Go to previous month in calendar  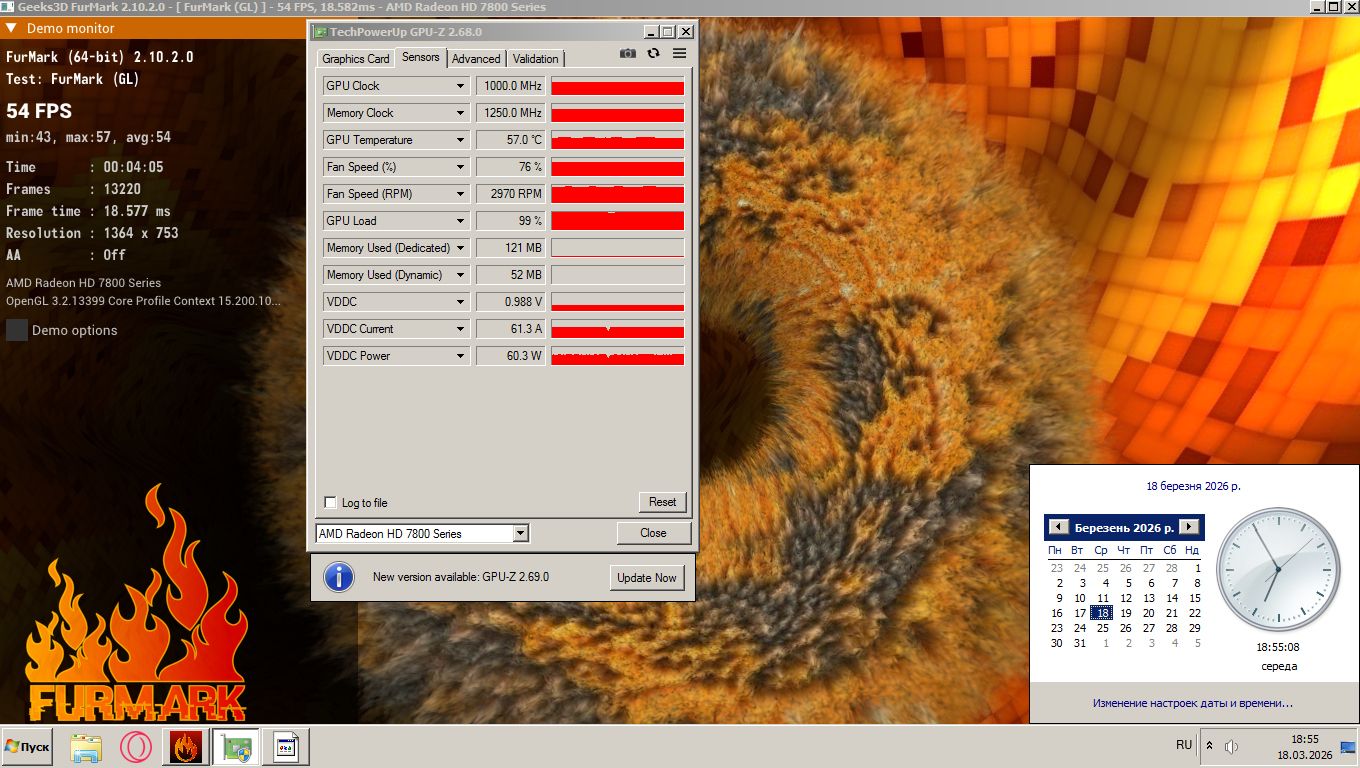pos(1058,527)
